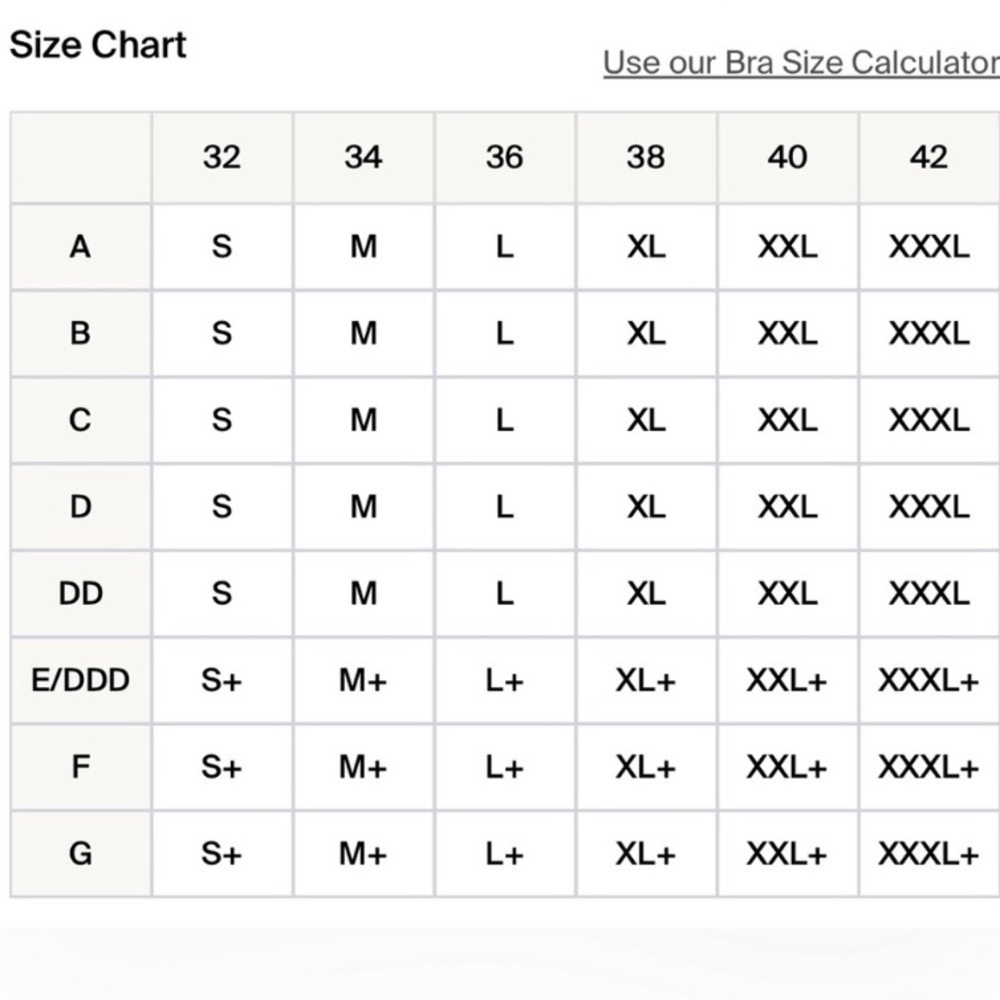Click the Size Chart heading
The width and height of the screenshot is (1000, 1000).
click(x=98, y=45)
